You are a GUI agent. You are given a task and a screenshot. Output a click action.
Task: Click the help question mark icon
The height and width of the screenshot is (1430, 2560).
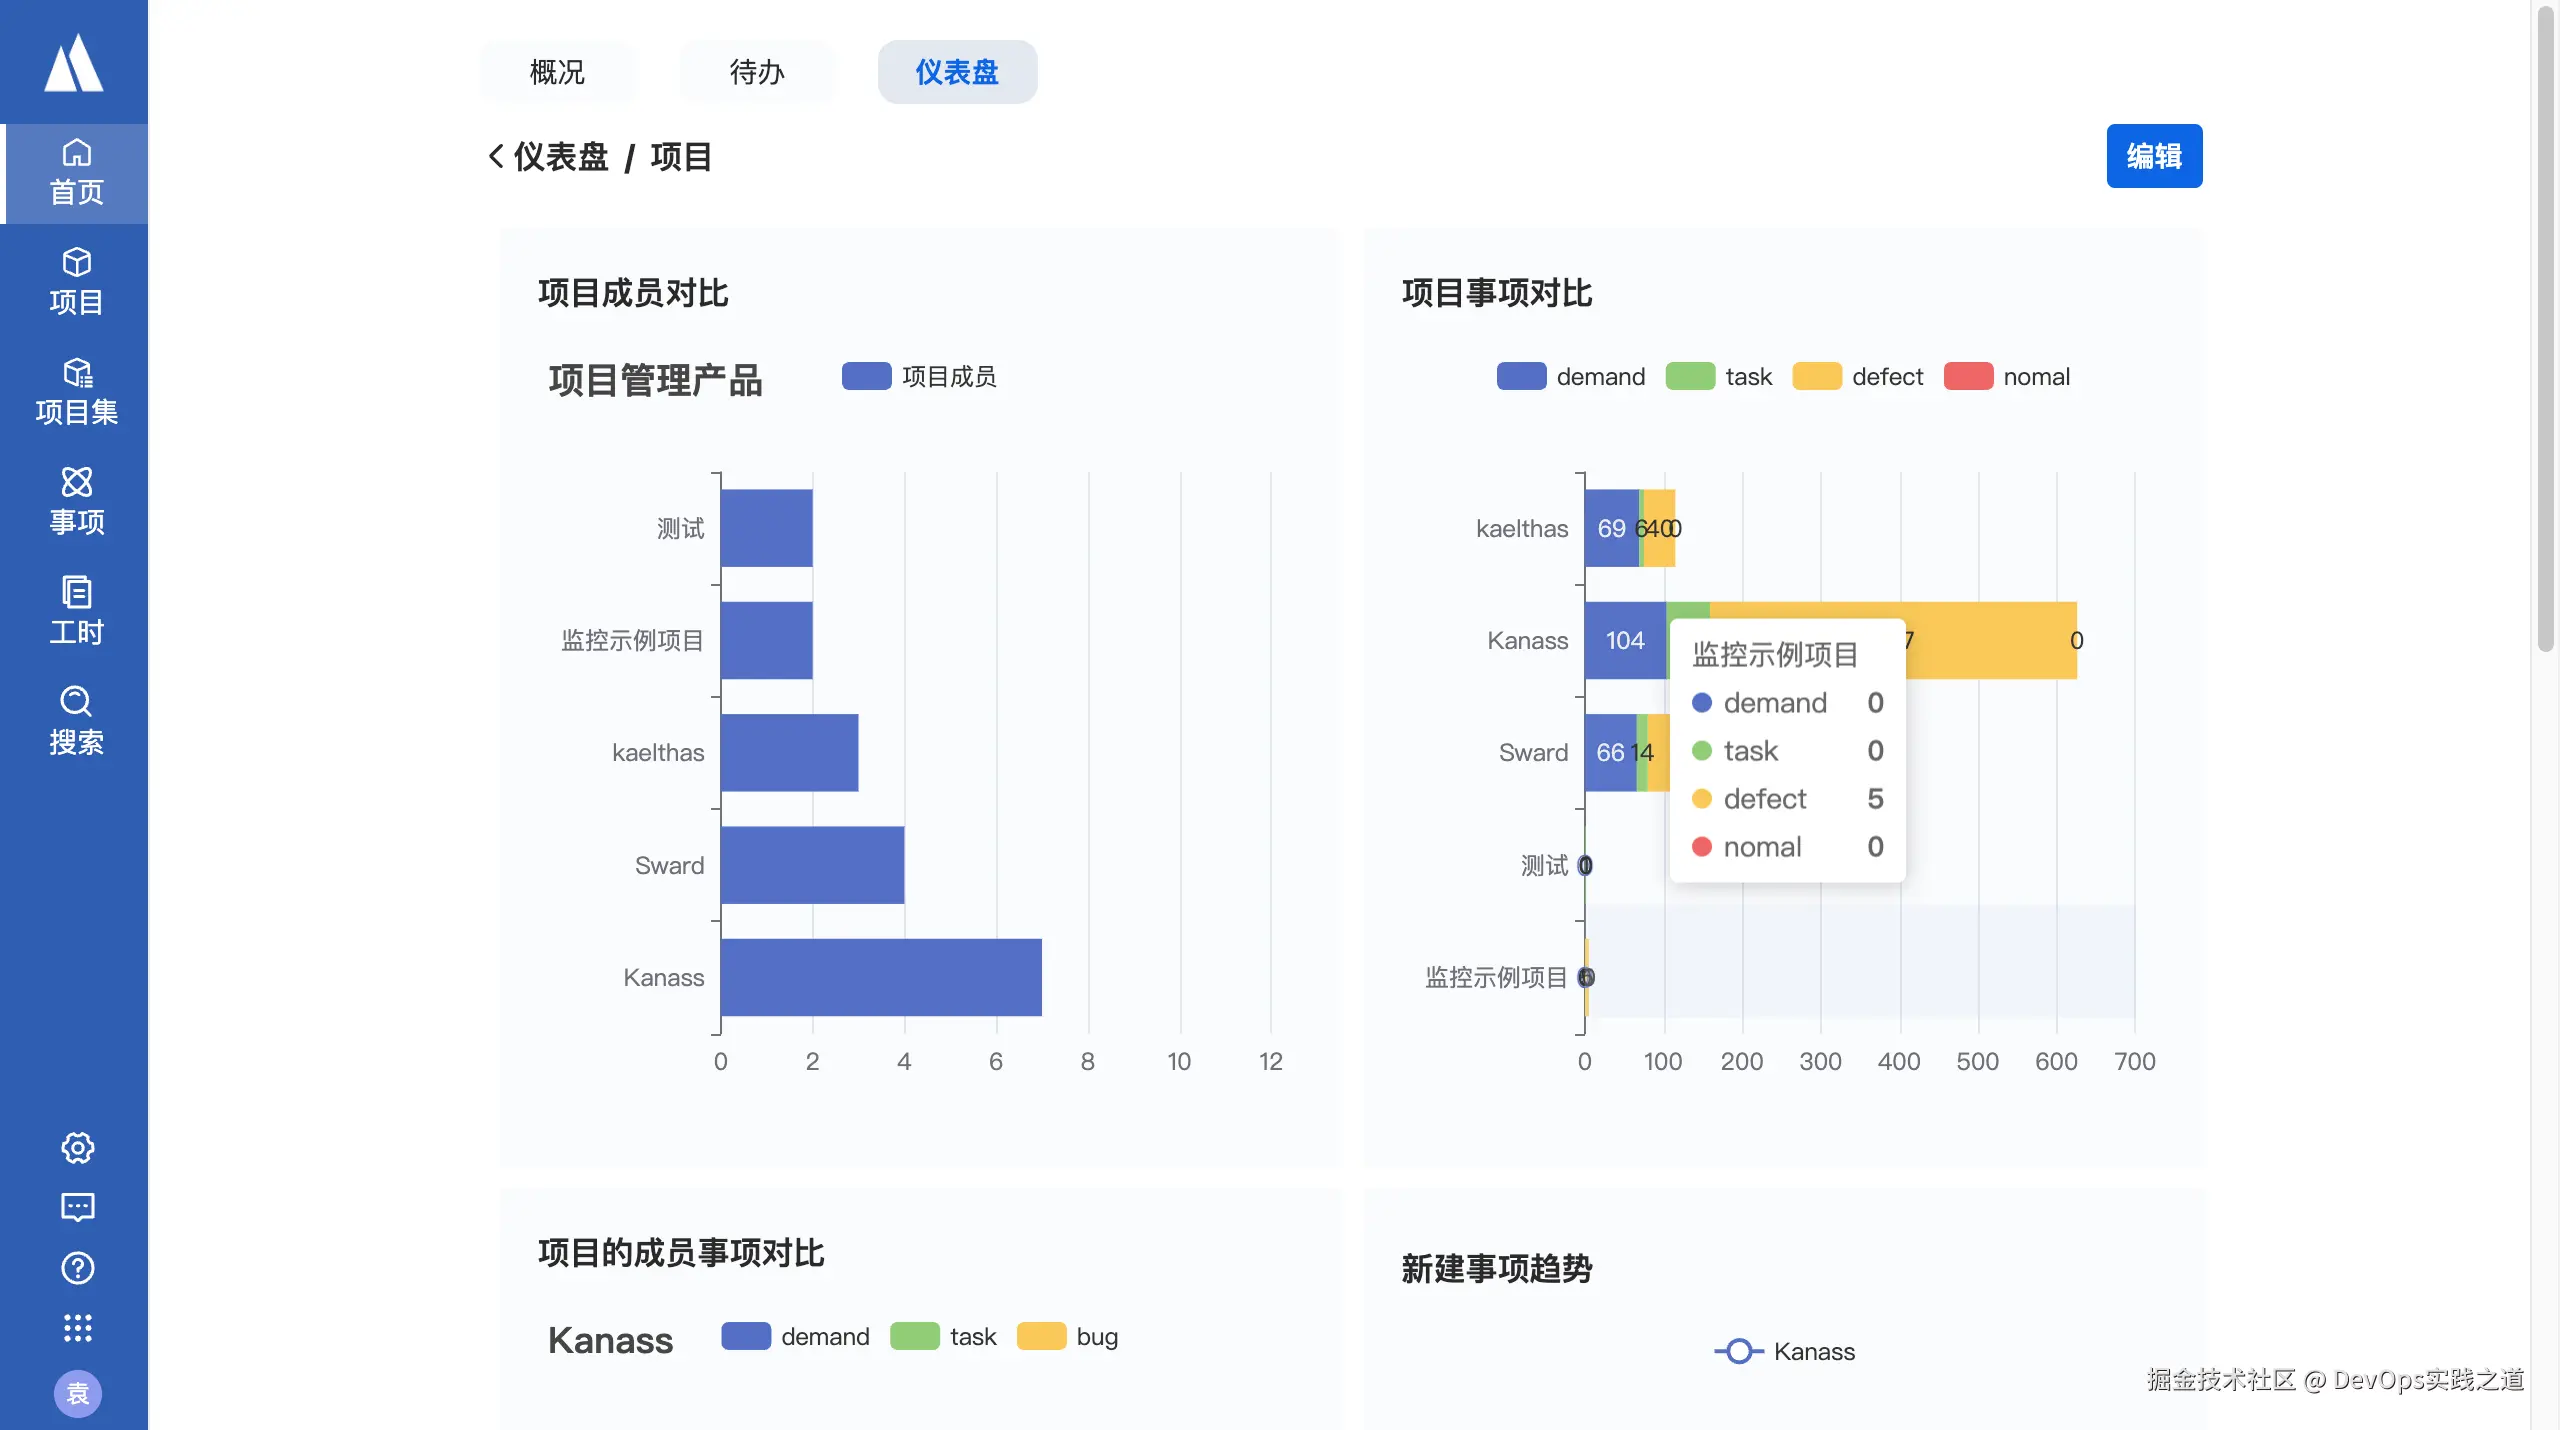(77, 1267)
